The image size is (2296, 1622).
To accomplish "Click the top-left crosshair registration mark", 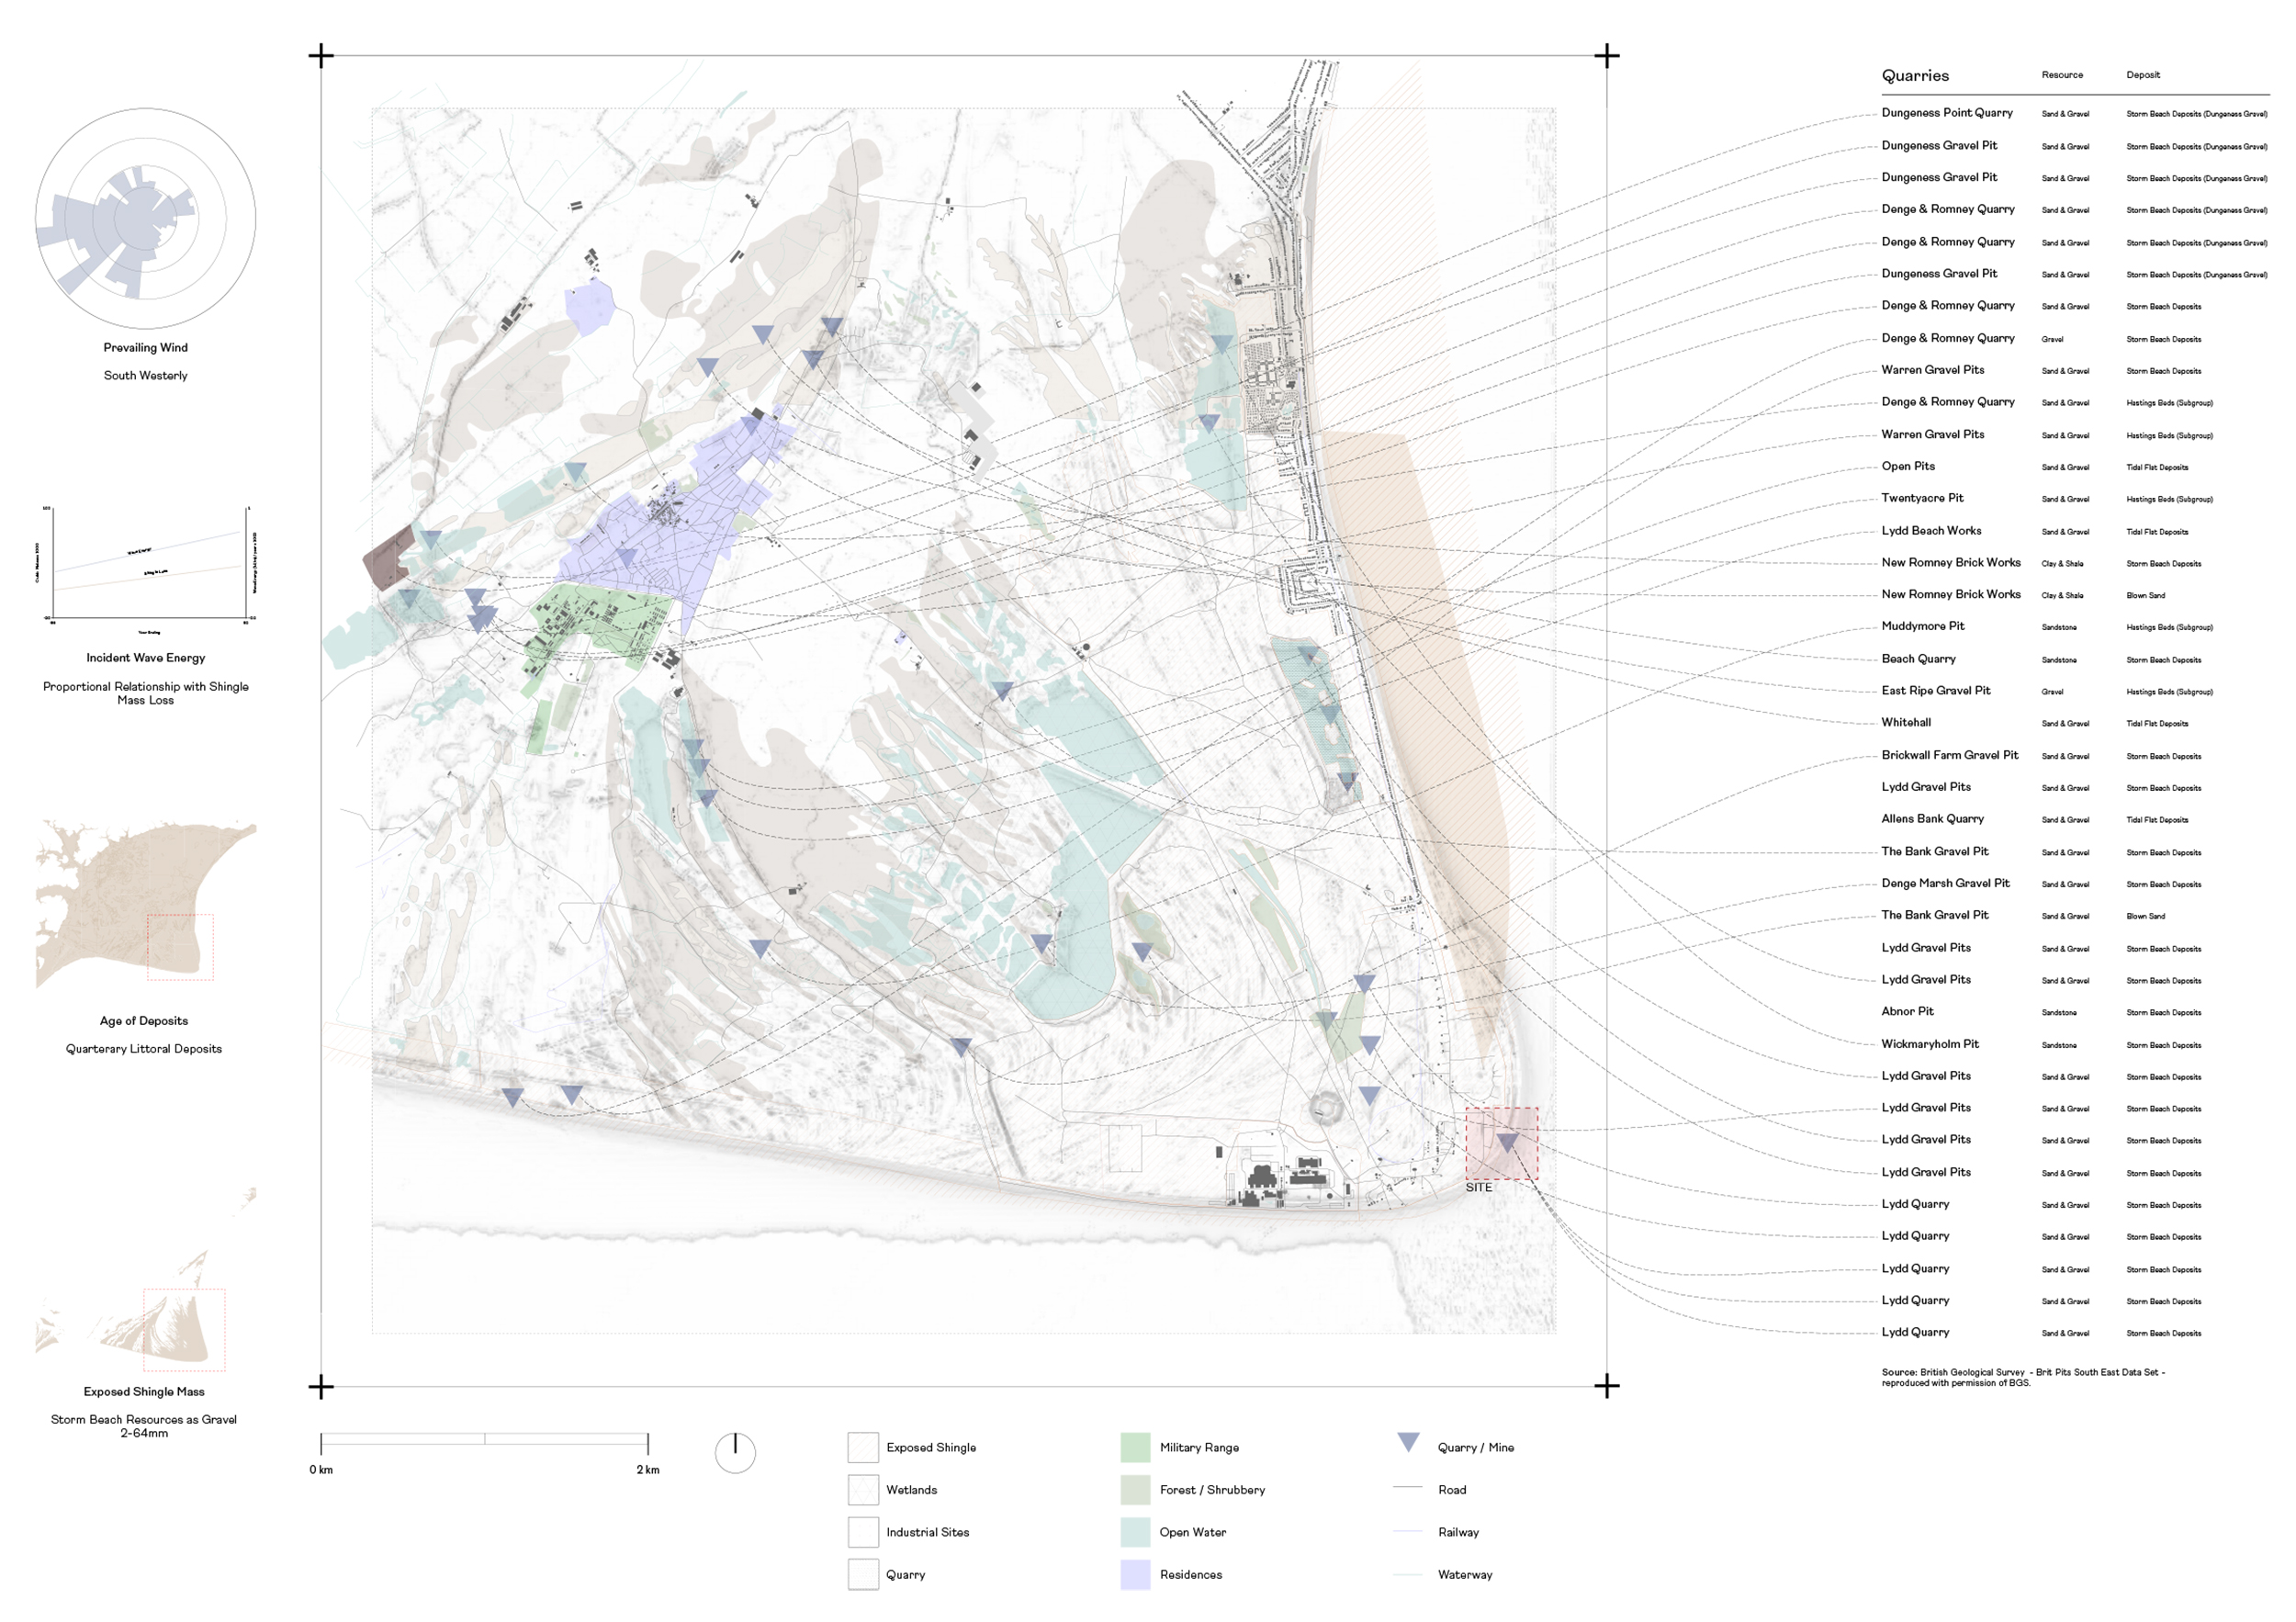I will tap(321, 55).
